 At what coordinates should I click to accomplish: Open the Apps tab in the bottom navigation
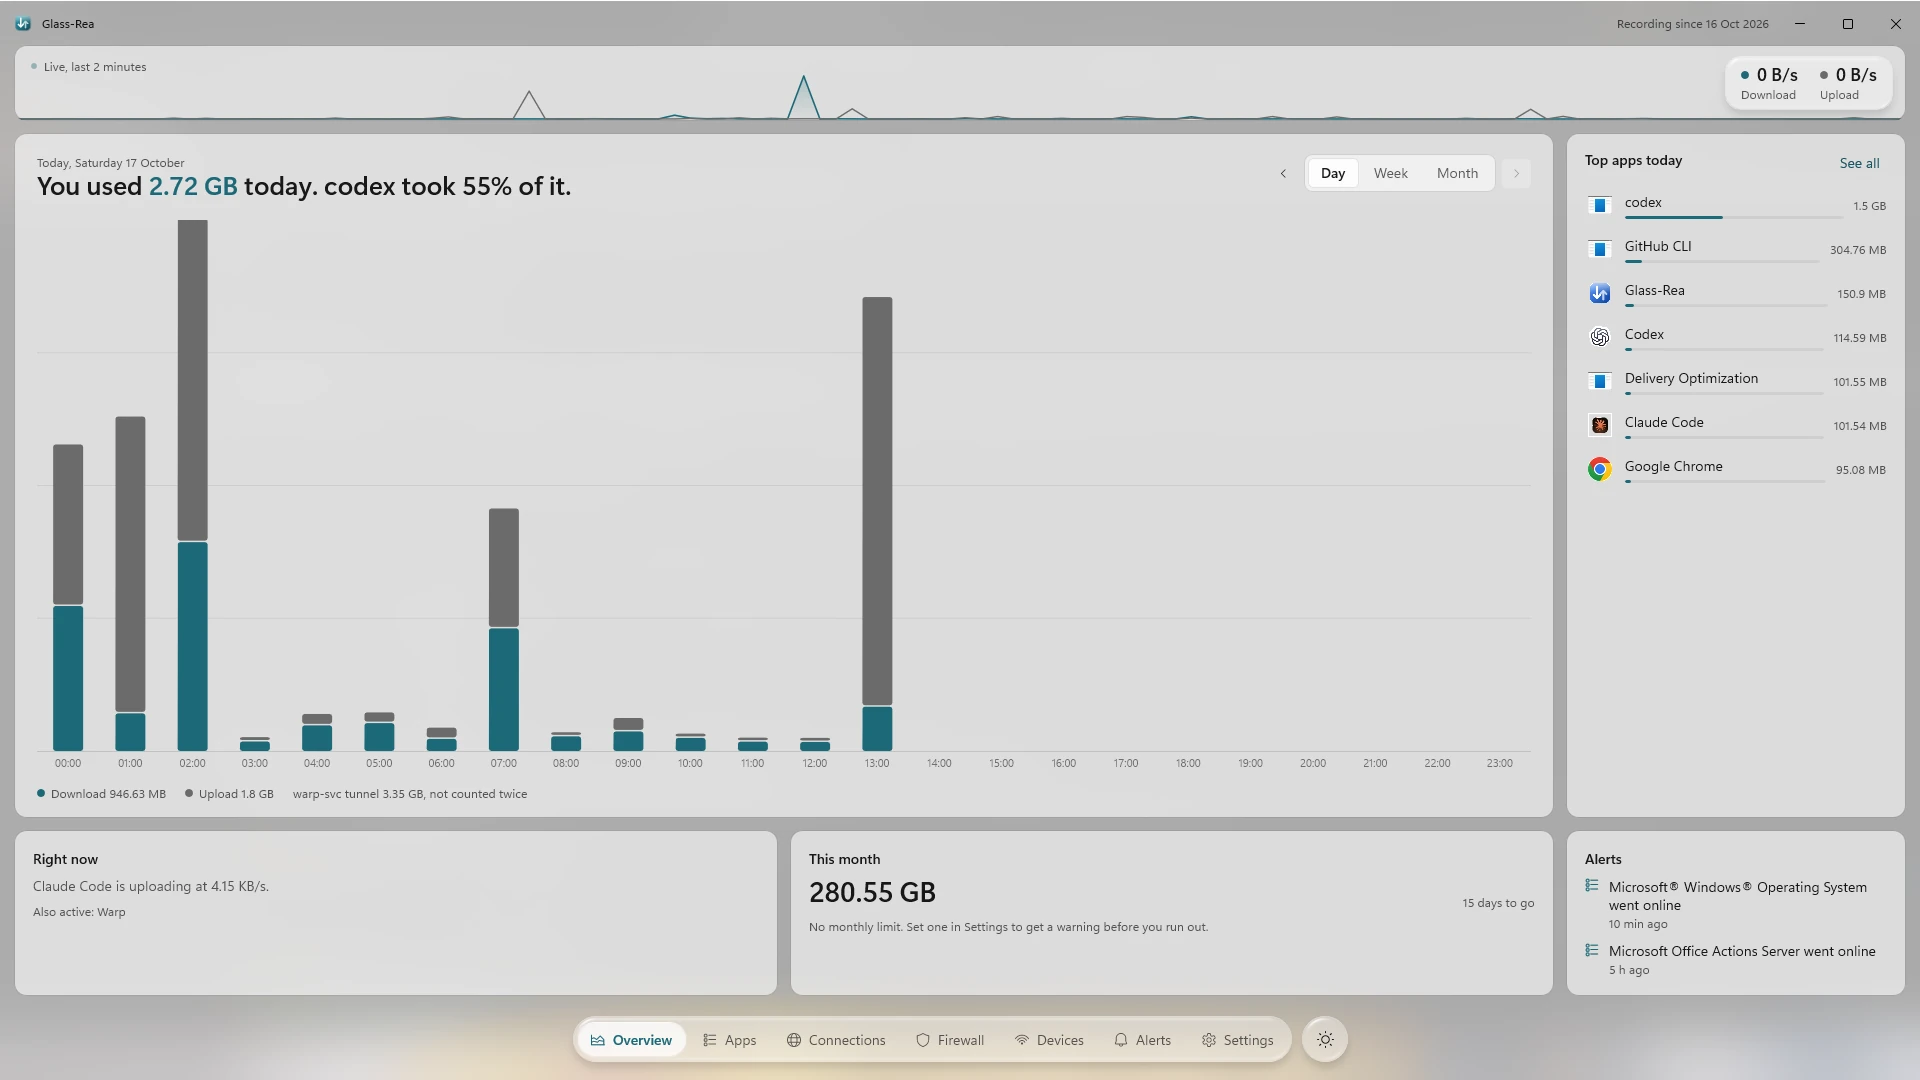(x=729, y=1040)
